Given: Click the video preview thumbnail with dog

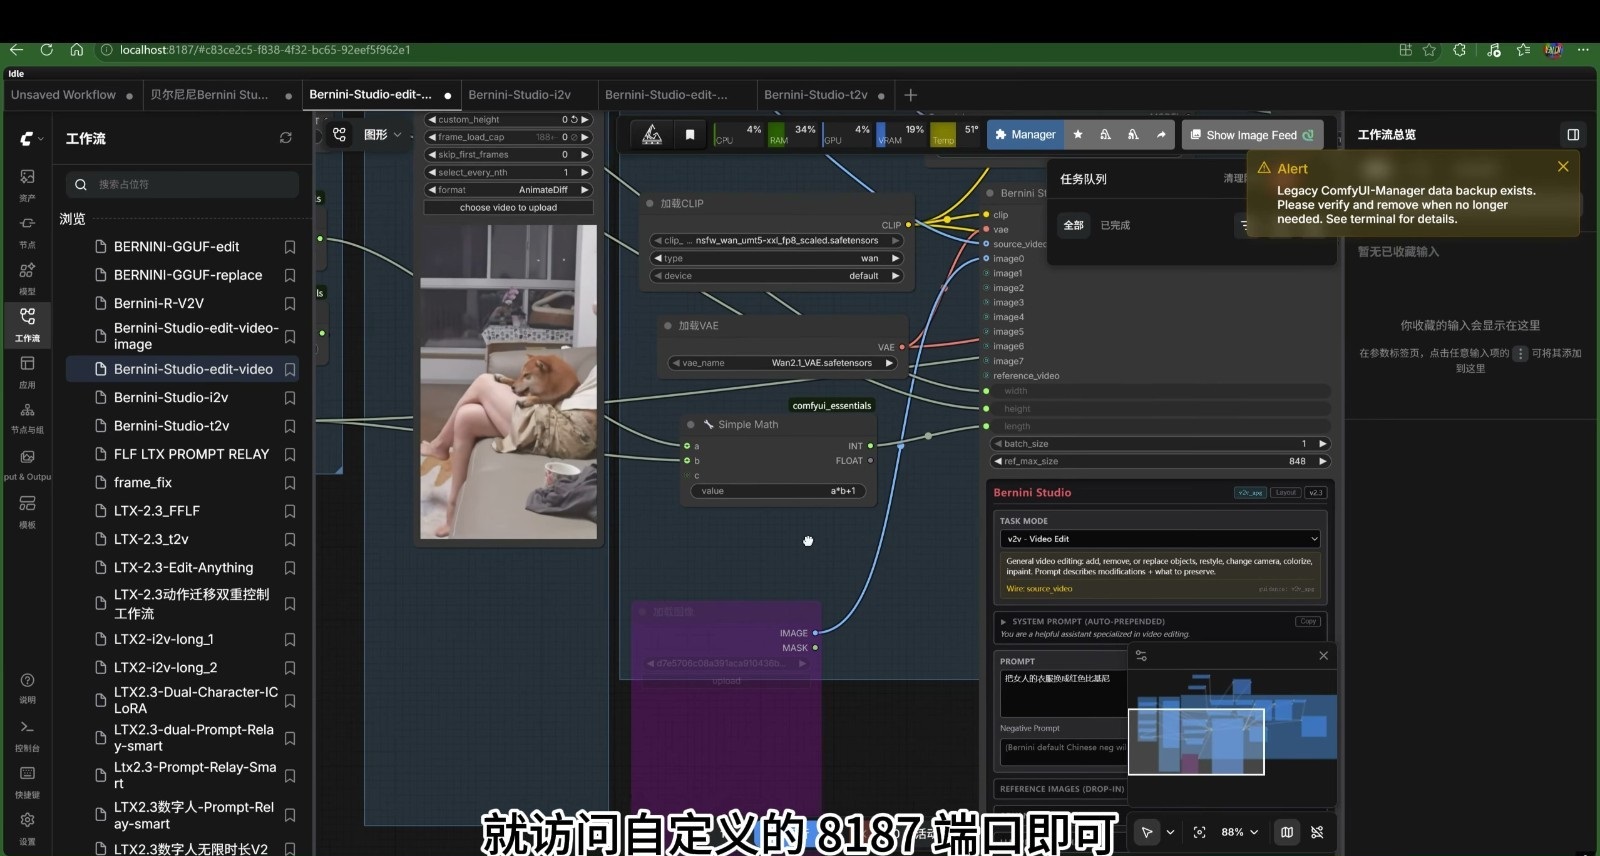Looking at the screenshot, I should click(508, 382).
